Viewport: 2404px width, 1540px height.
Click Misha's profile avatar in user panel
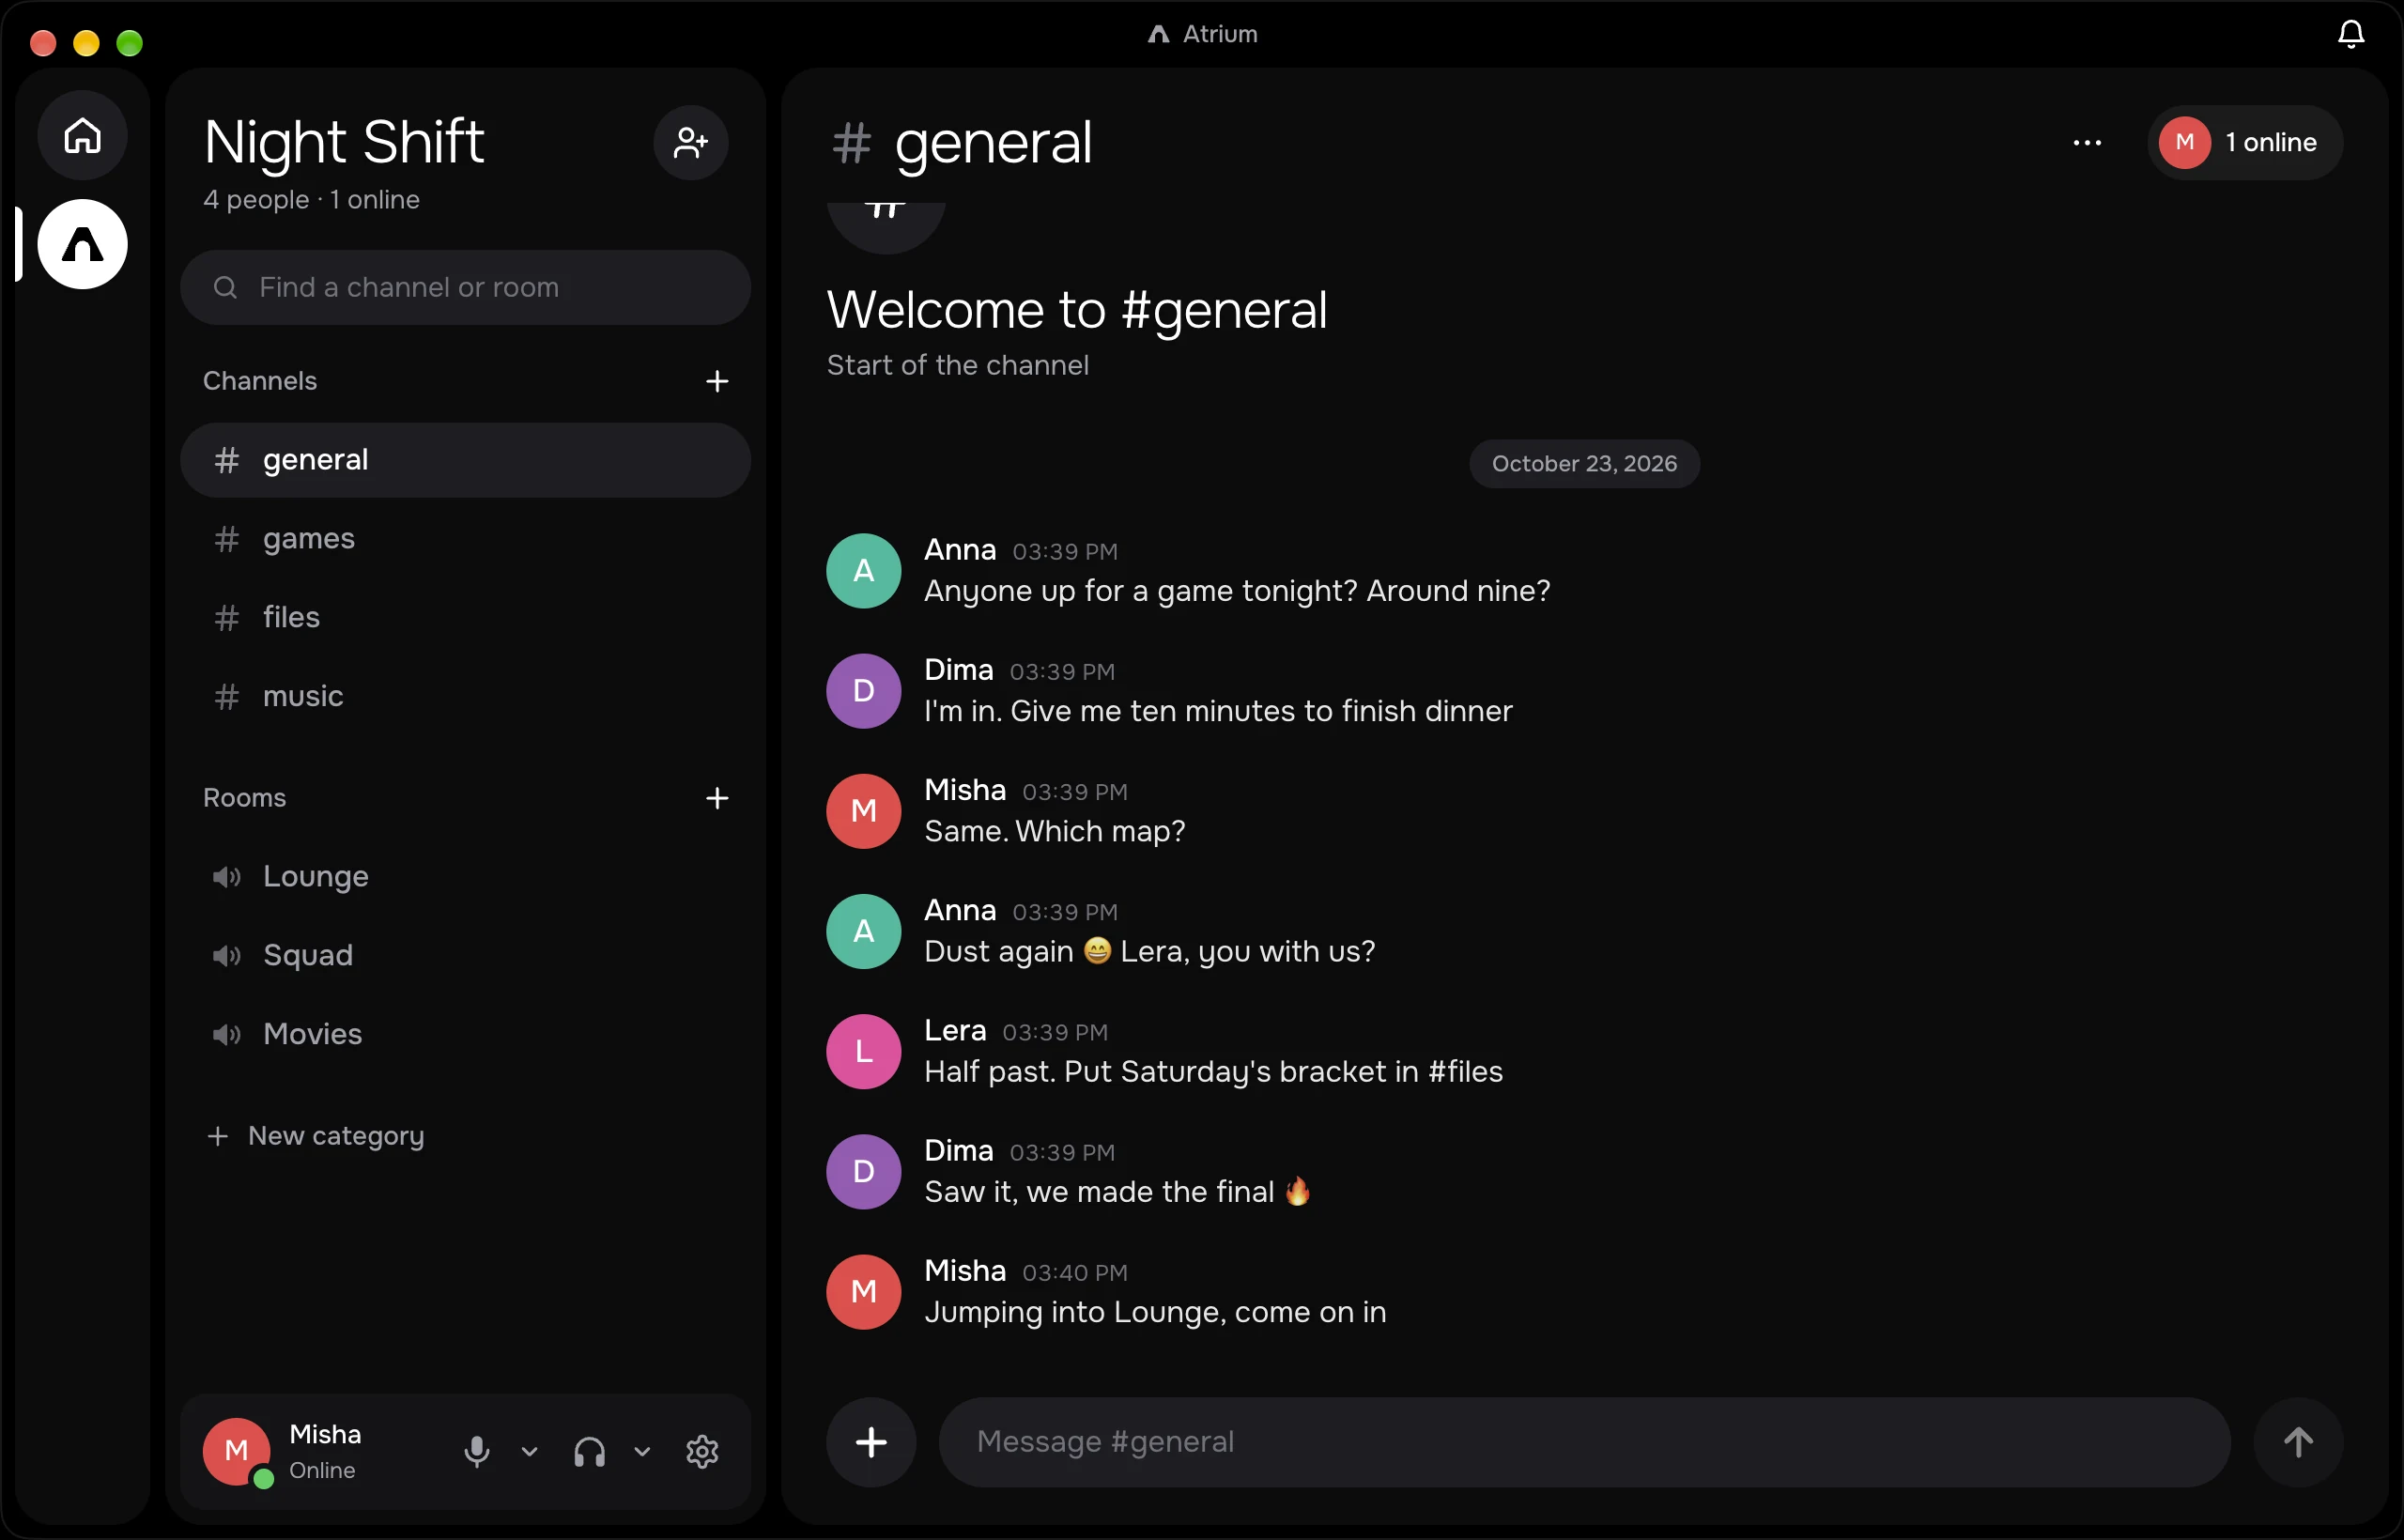[236, 1451]
